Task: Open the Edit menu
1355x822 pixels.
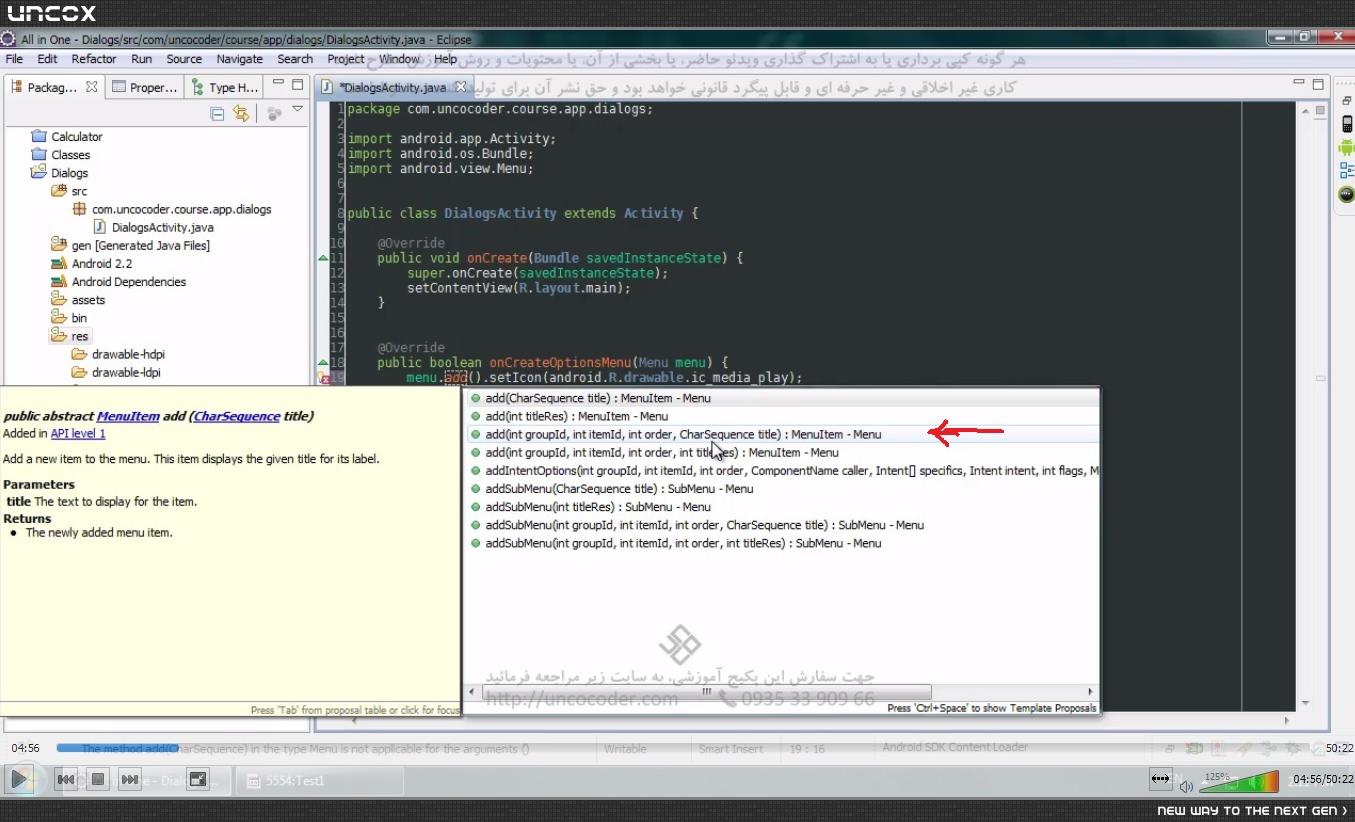Action: [x=47, y=59]
